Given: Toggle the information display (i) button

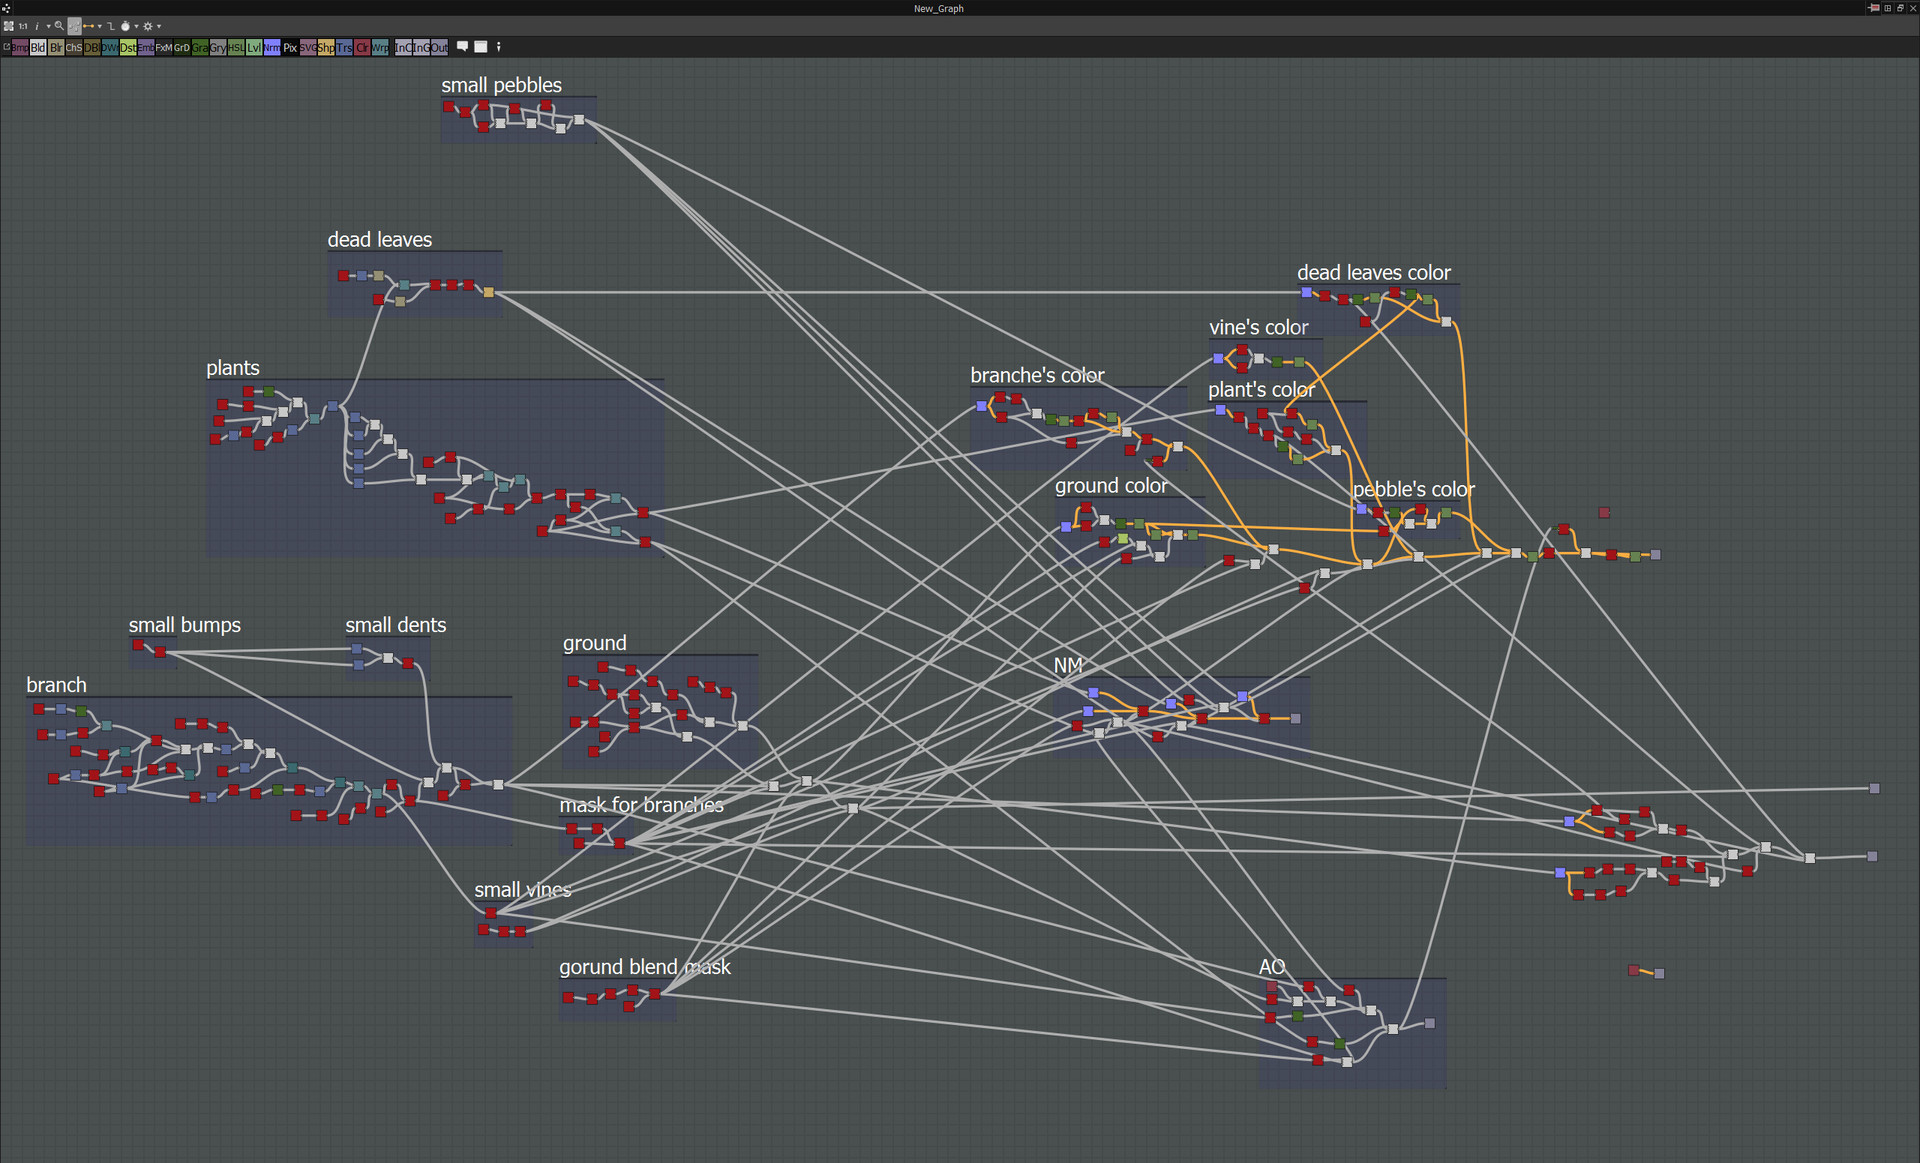Looking at the screenshot, I should click(x=36, y=26).
